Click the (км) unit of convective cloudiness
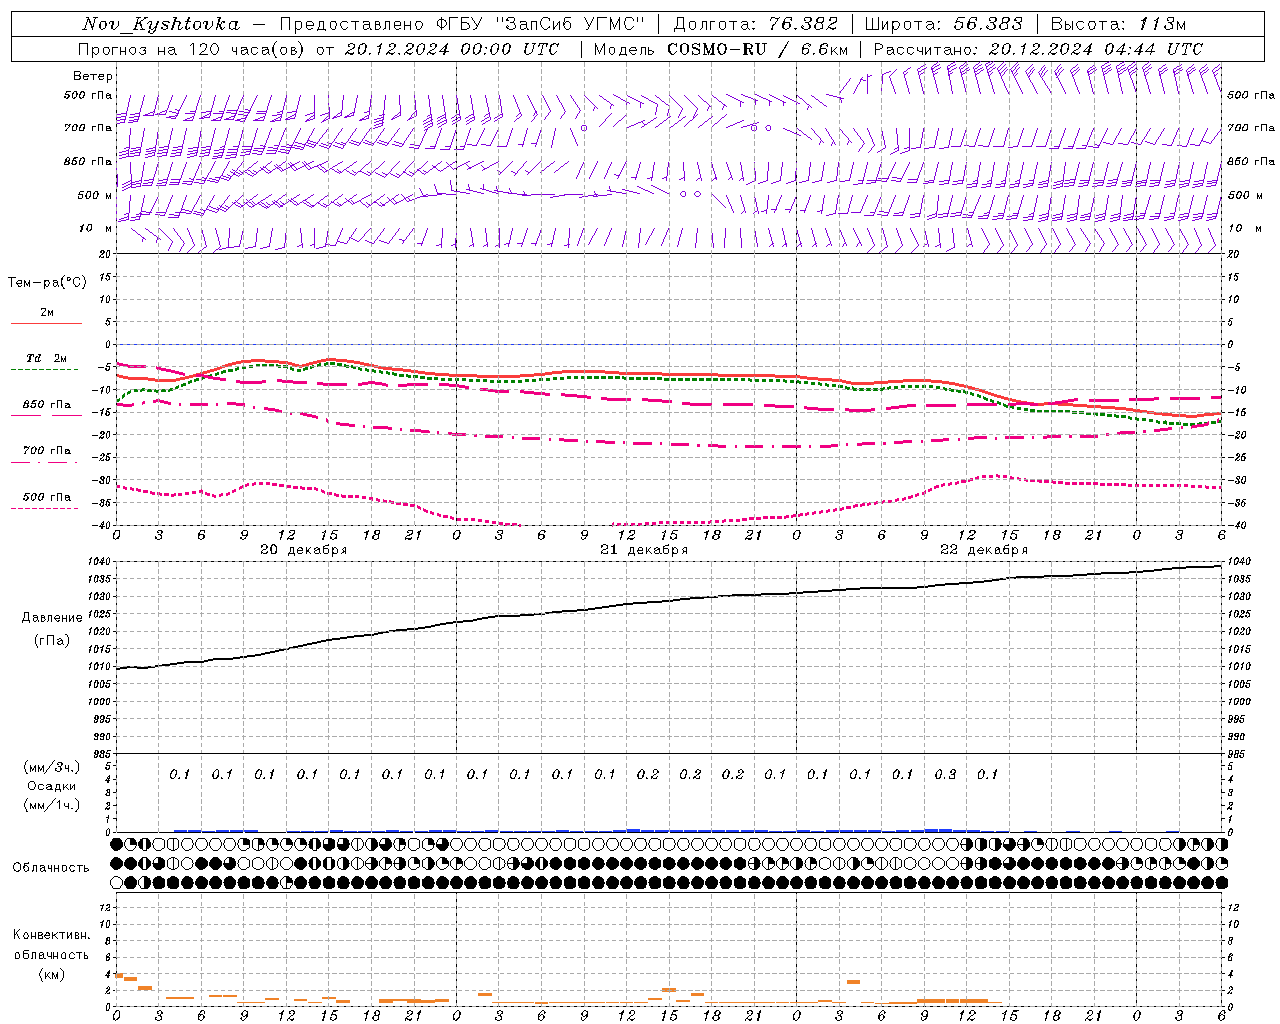 52,974
